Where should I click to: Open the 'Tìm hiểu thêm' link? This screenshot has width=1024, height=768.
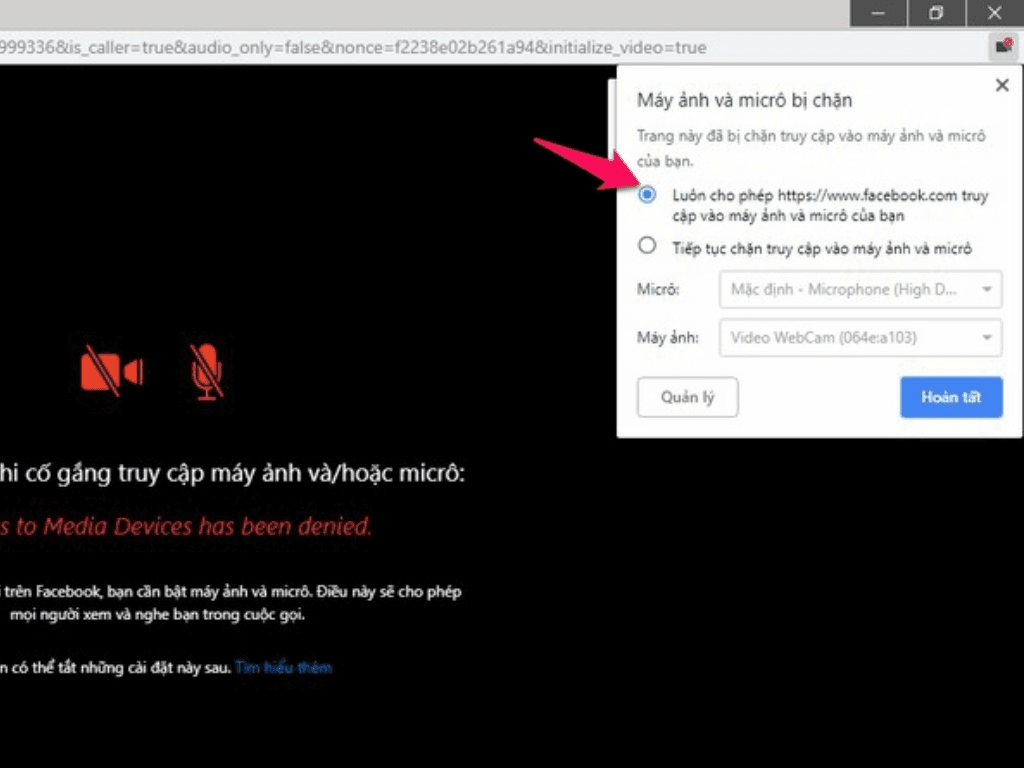point(283,667)
